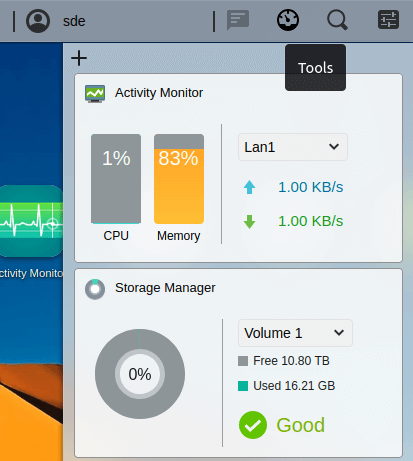Open the widgets sliders icon
This screenshot has height=461, width=413.
click(x=388, y=20)
